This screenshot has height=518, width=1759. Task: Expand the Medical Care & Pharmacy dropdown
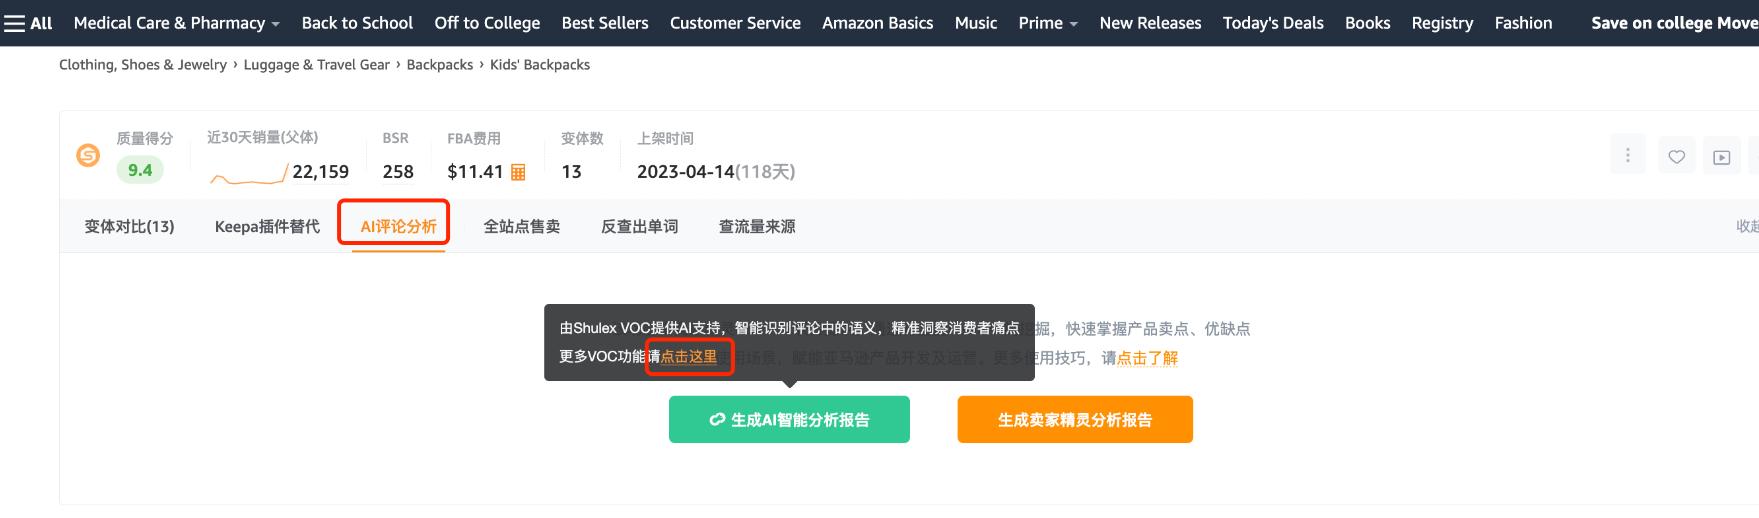pos(176,23)
